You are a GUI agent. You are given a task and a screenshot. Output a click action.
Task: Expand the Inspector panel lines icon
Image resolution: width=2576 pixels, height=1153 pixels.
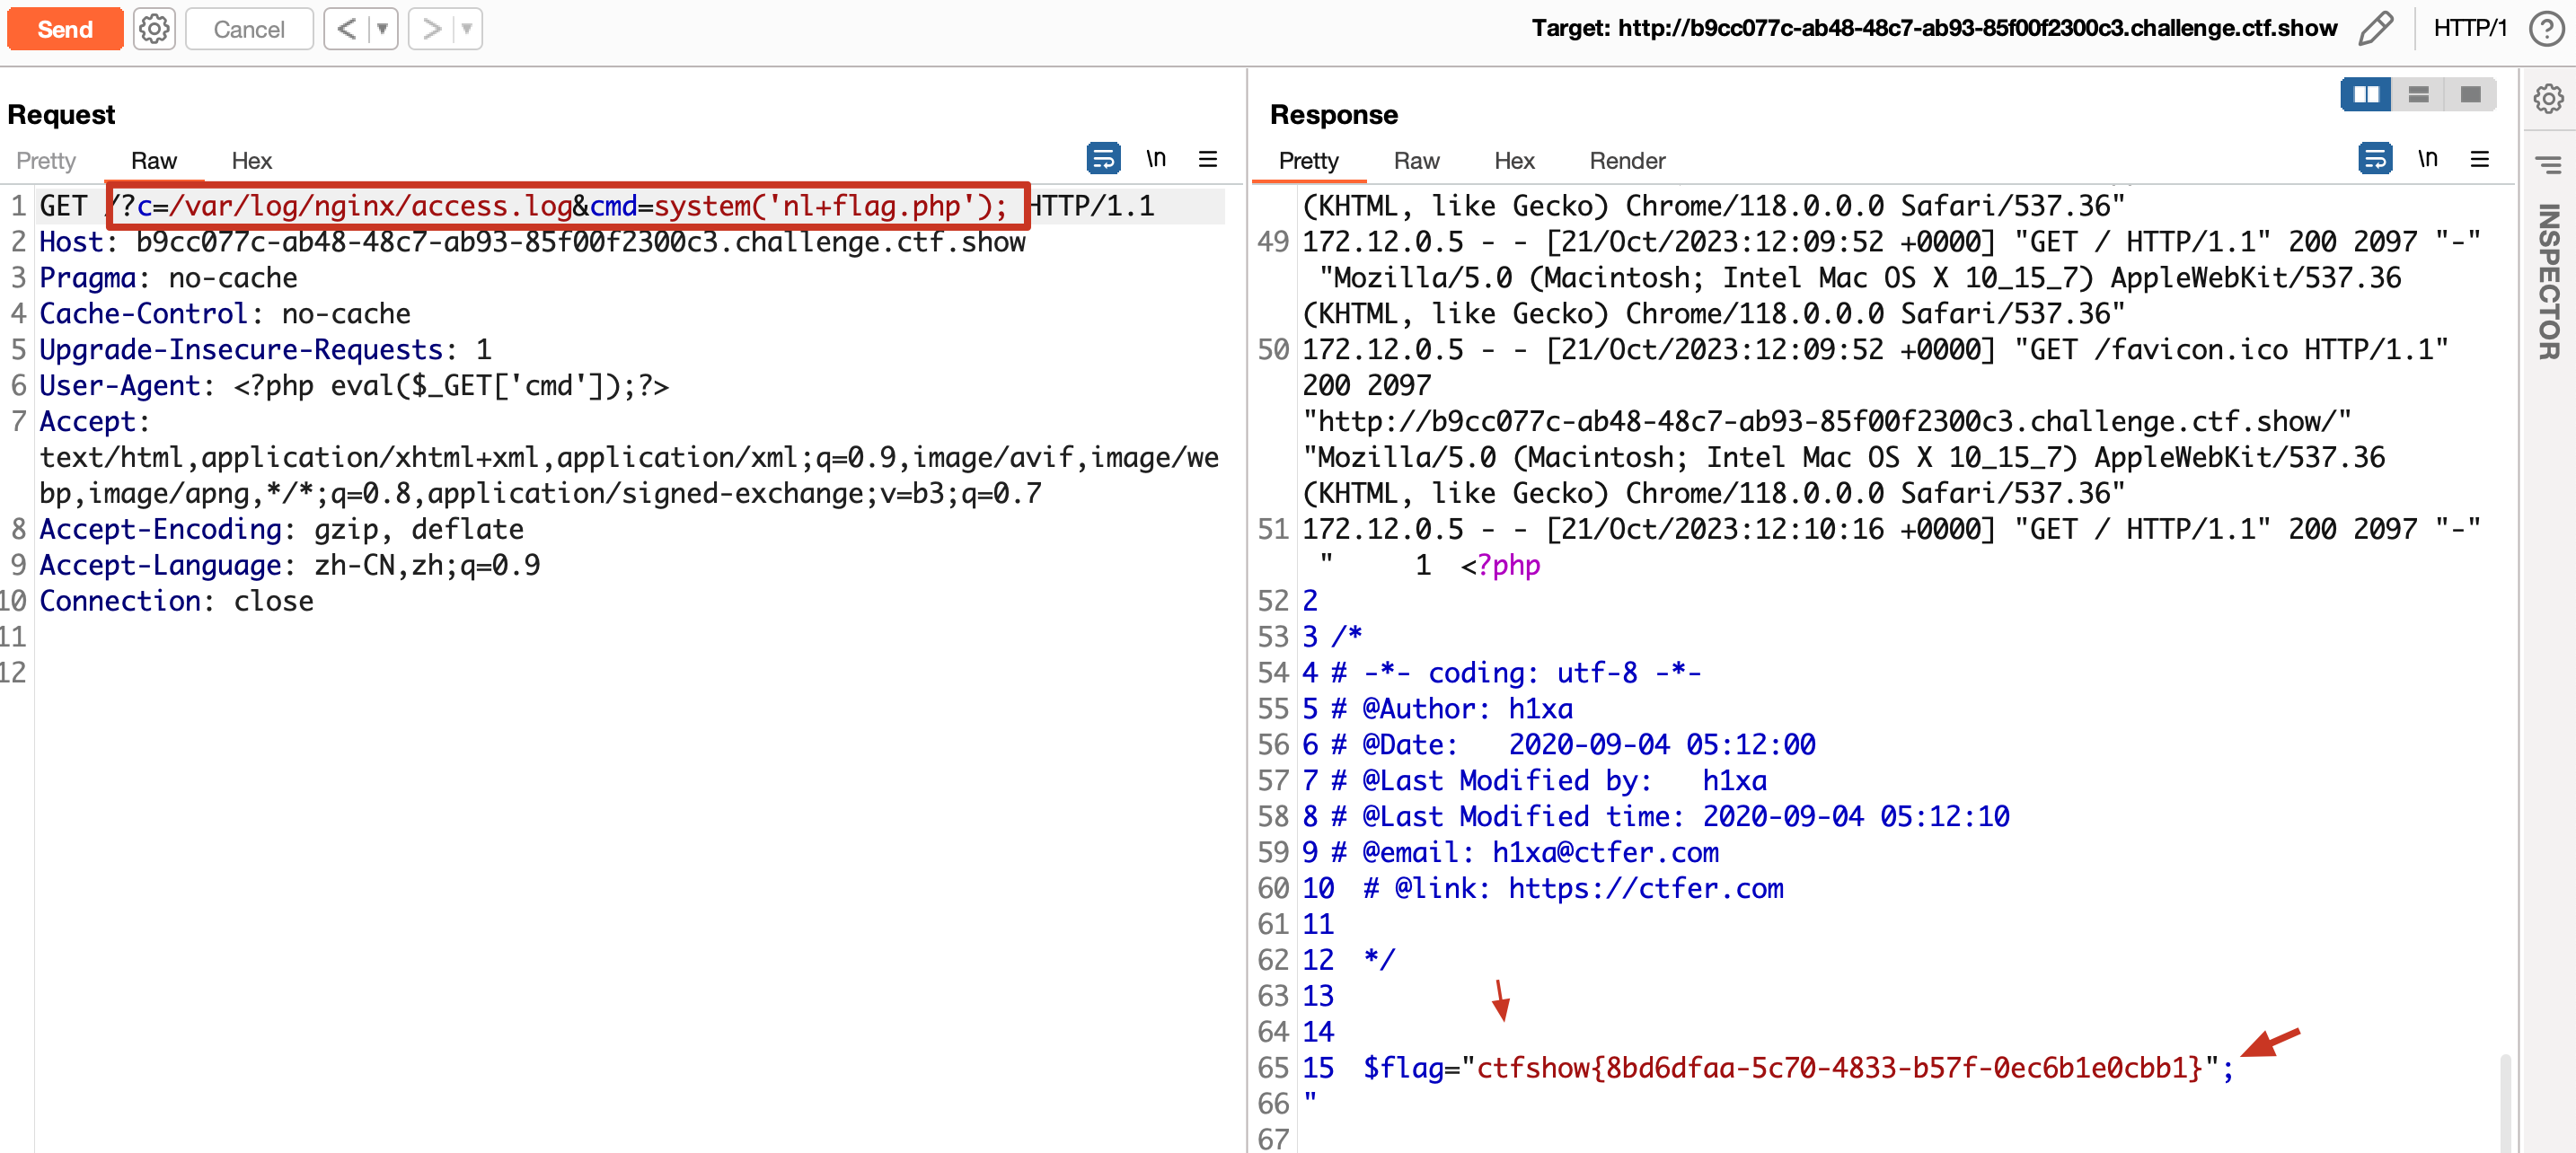point(2548,163)
